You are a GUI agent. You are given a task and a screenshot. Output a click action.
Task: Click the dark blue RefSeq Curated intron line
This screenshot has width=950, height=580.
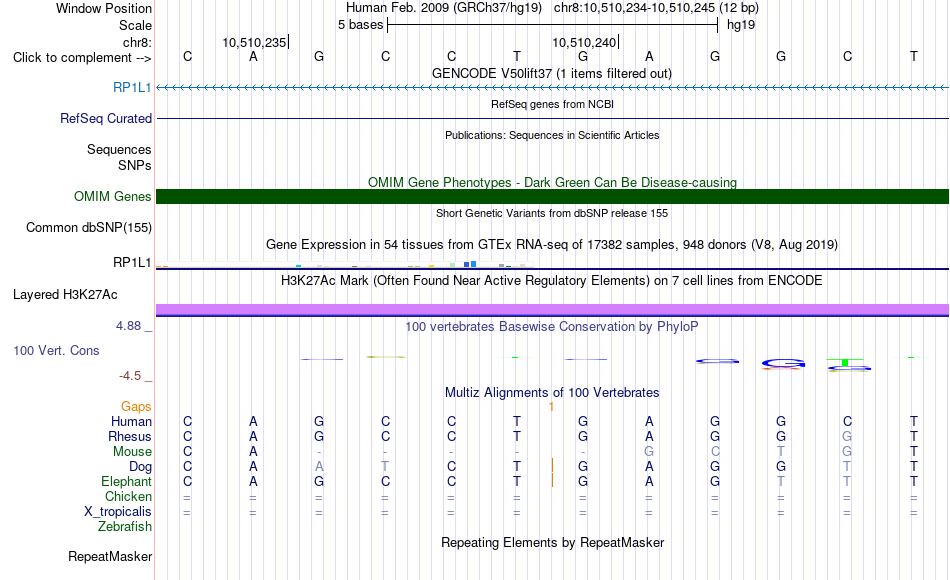click(x=553, y=118)
